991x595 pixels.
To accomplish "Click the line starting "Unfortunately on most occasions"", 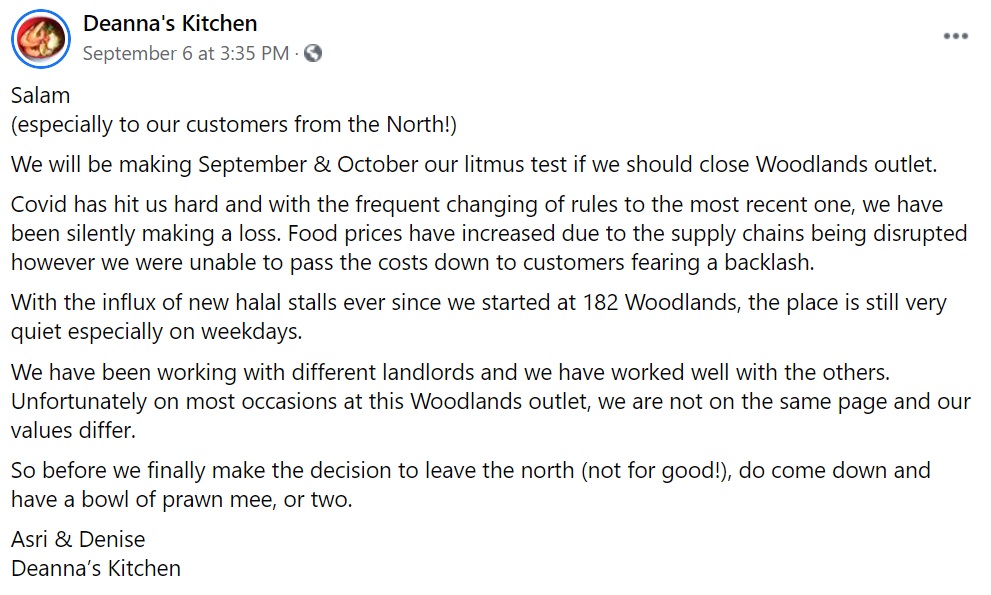I will 490,401.
